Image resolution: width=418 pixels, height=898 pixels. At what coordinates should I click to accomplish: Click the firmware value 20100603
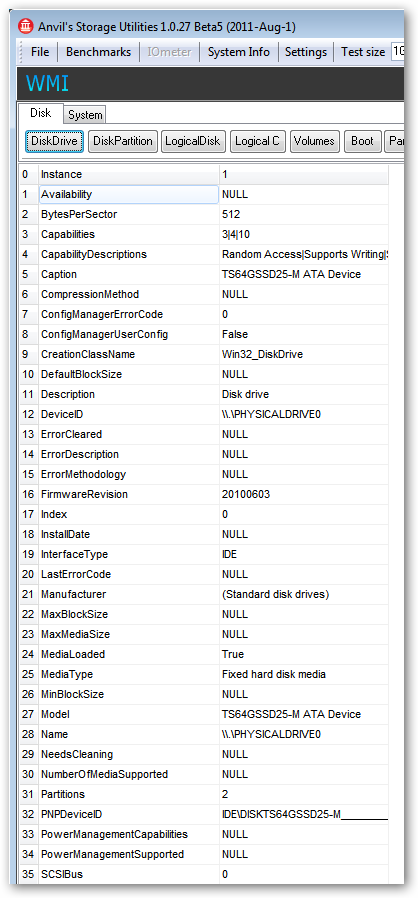click(246, 494)
